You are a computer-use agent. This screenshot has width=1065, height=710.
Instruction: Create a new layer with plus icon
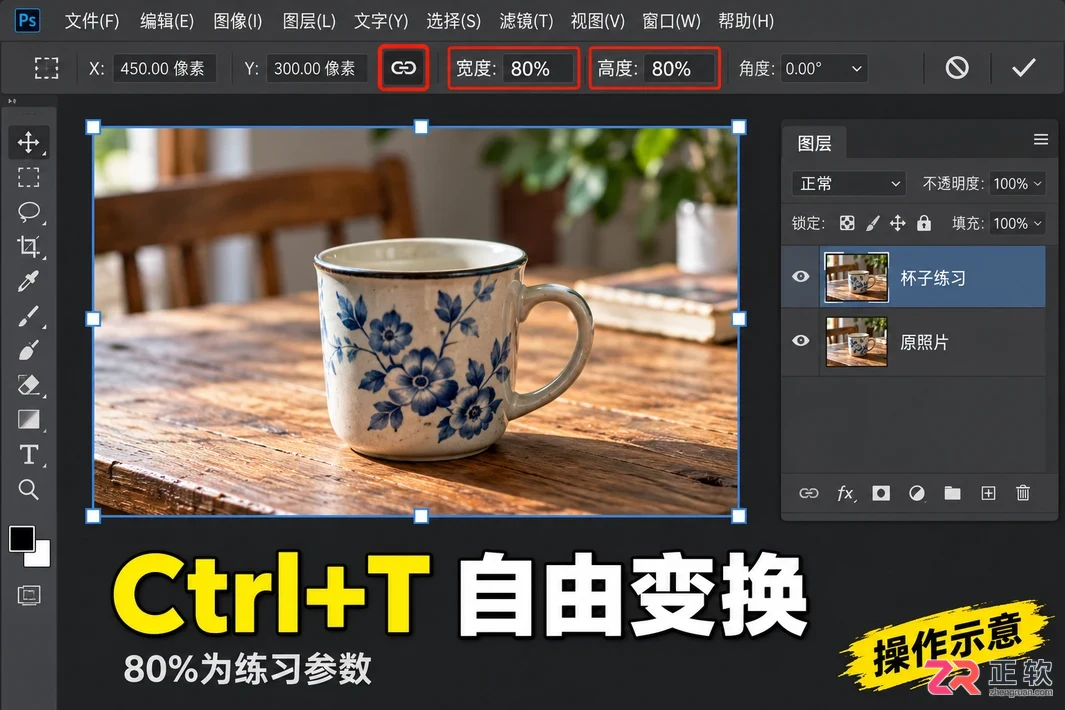pos(988,493)
